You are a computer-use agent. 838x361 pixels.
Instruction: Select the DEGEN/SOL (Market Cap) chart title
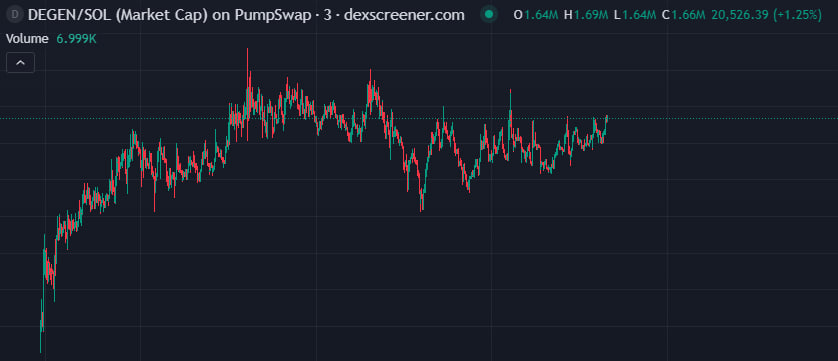tap(245, 15)
